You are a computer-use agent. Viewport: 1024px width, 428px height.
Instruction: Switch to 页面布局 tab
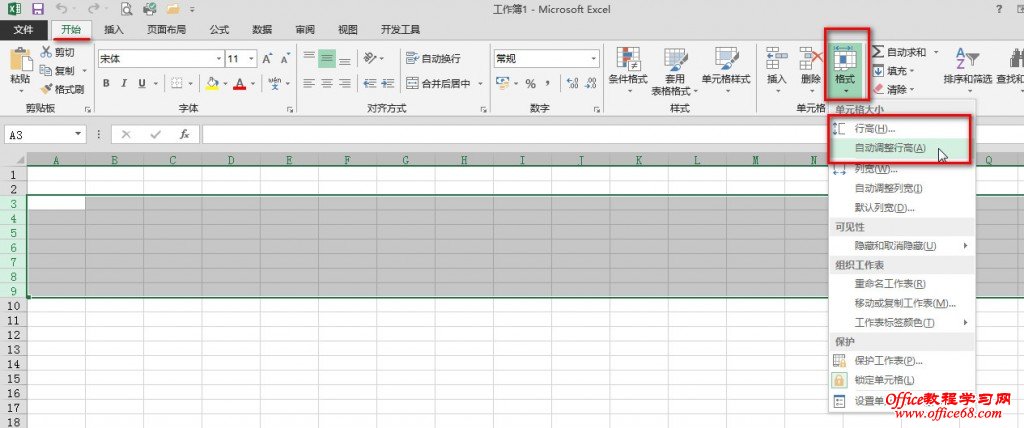pyautogui.click(x=166, y=29)
